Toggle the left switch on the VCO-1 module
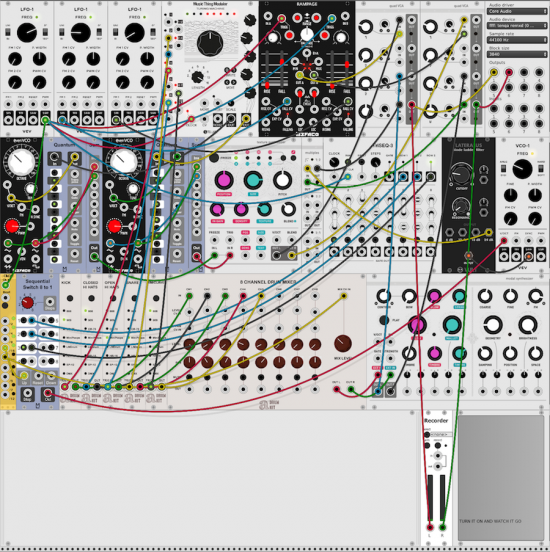 coord(504,169)
